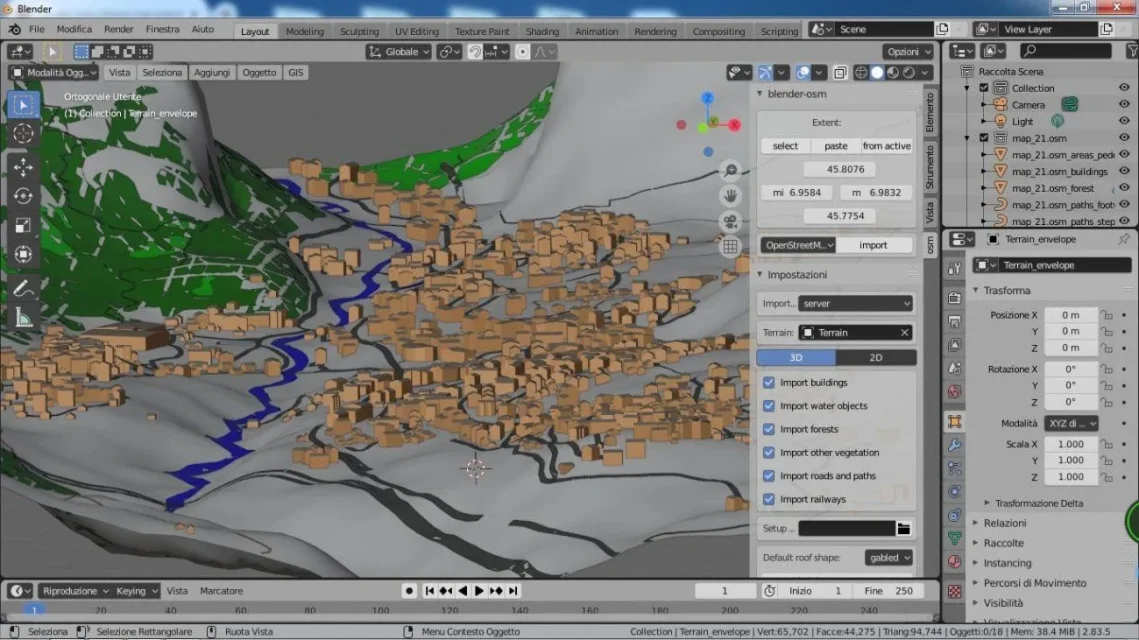The width and height of the screenshot is (1139, 640).
Task: Click the import button in blender-osm
Action: [873, 245]
